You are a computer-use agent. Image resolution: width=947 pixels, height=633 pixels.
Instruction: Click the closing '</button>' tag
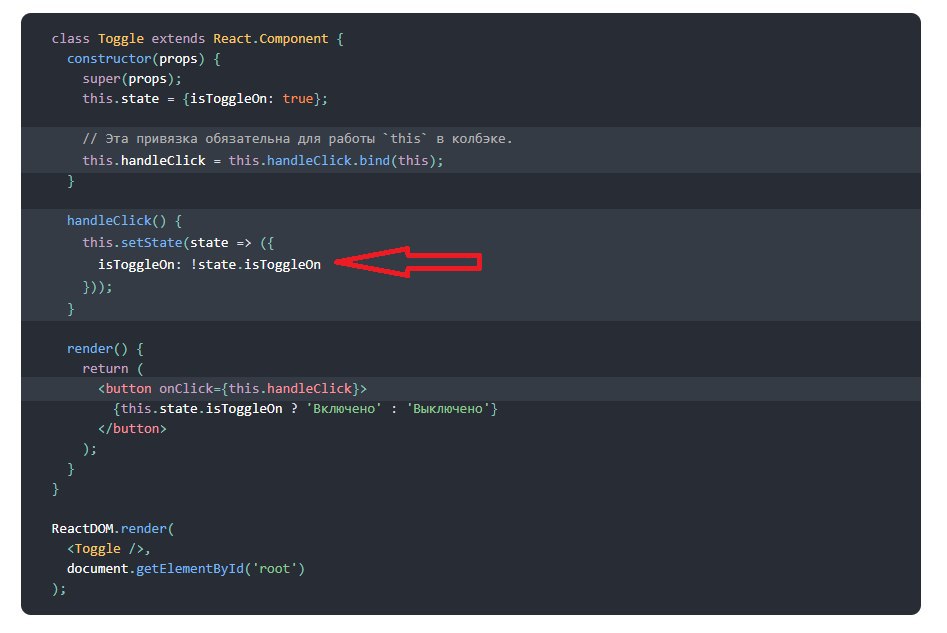tap(132, 429)
